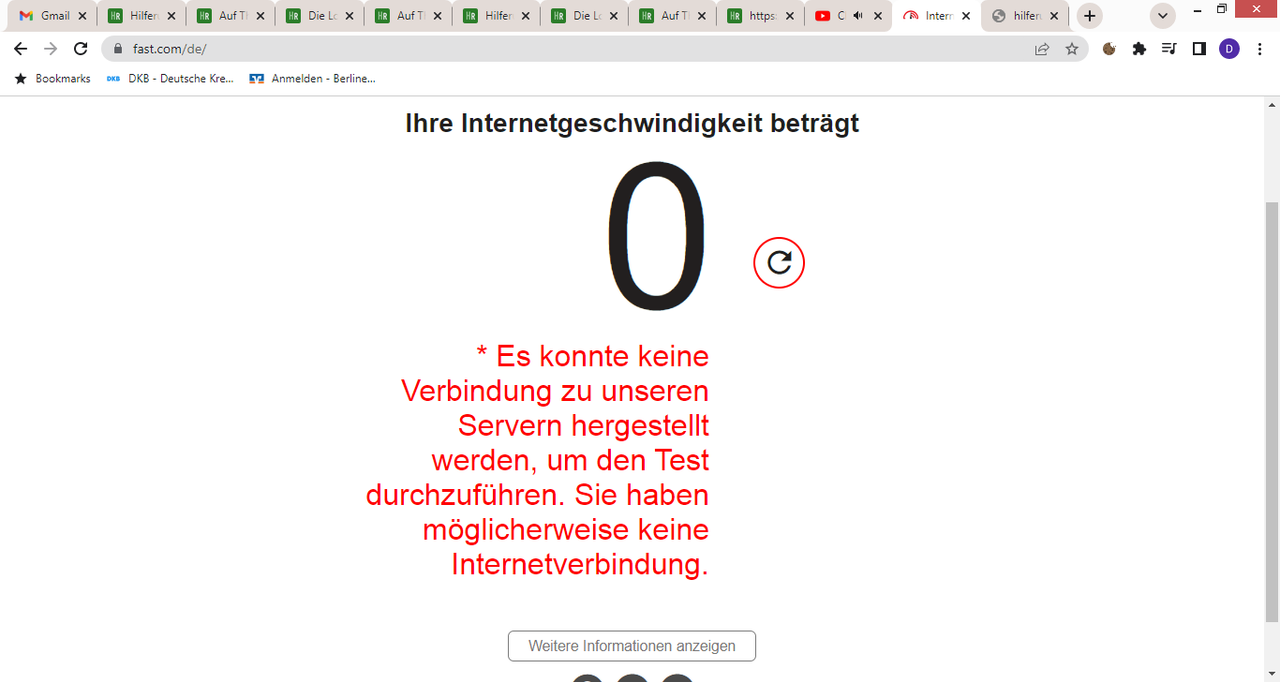Image resolution: width=1280 pixels, height=682 pixels.
Task: Close the YouTube tab
Action: click(x=878, y=16)
